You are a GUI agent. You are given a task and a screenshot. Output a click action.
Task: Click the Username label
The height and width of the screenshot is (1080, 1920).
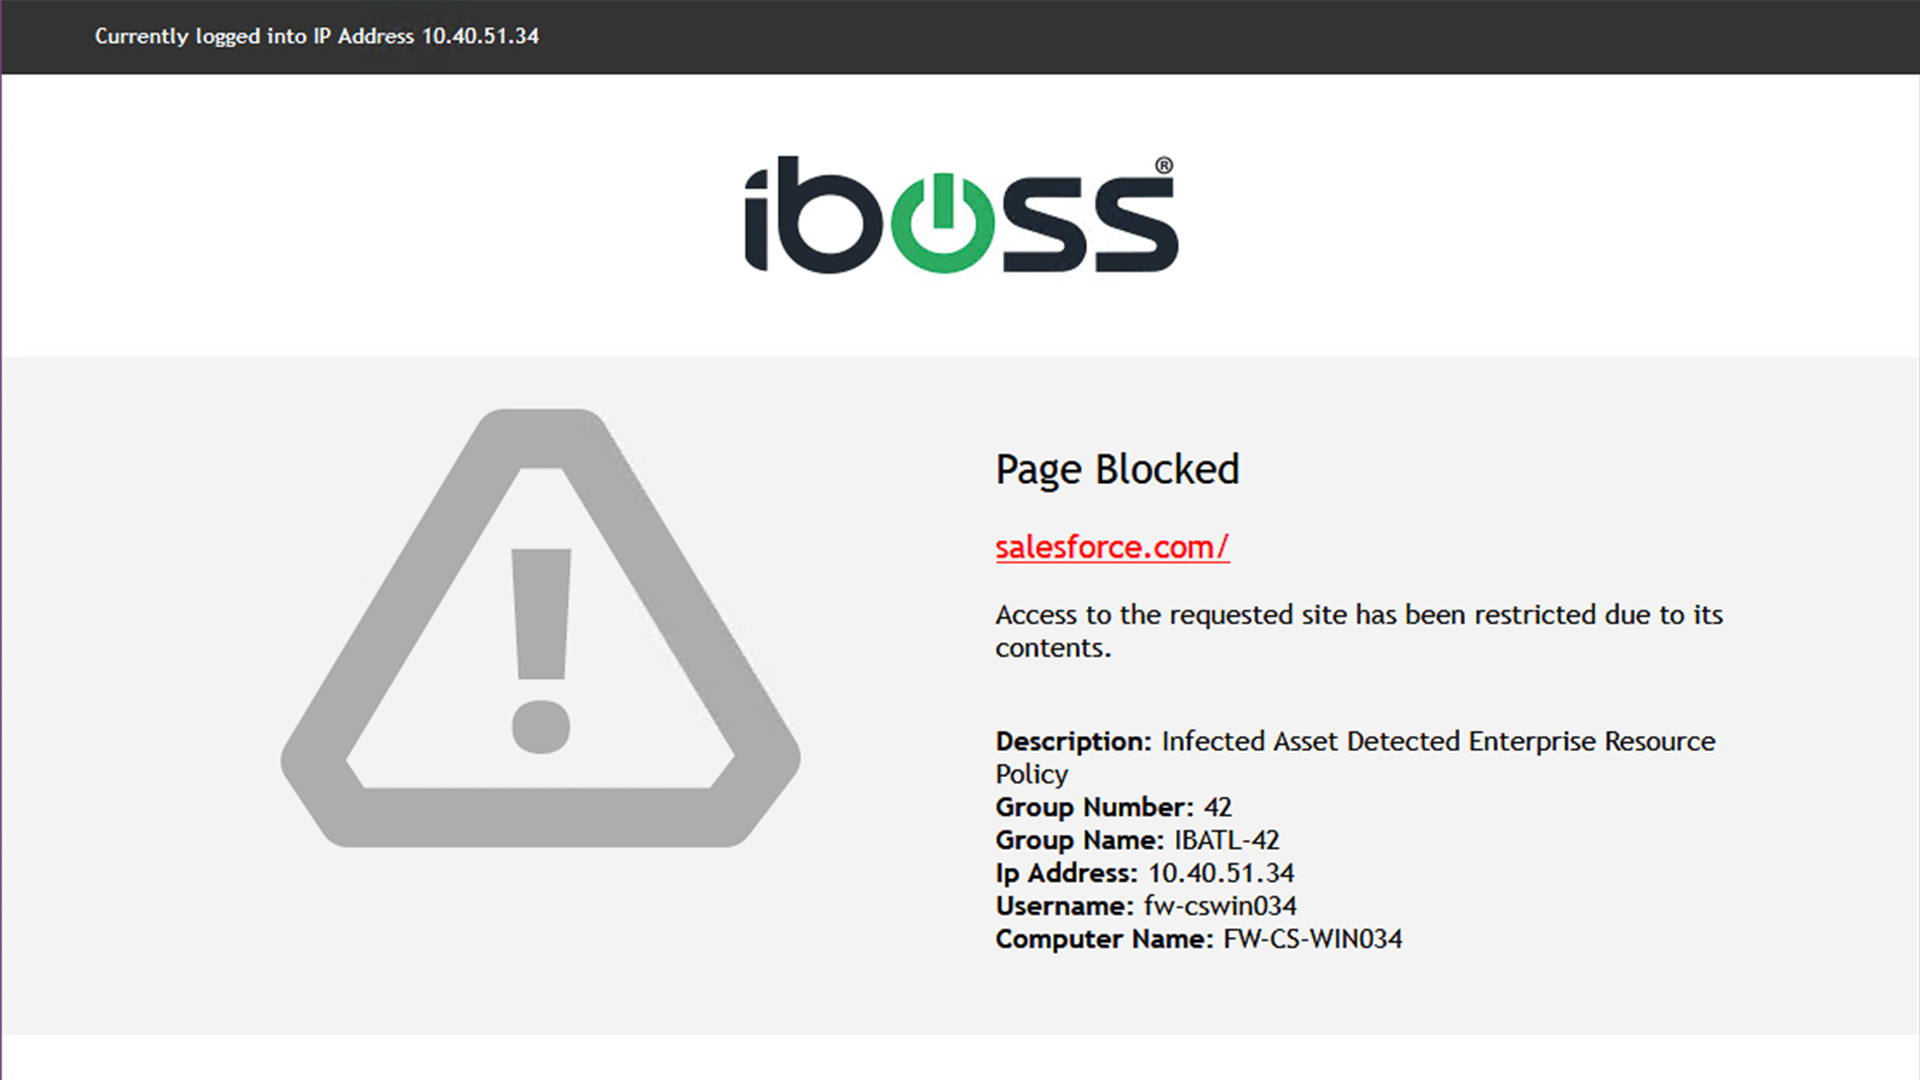(x=1064, y=906)
